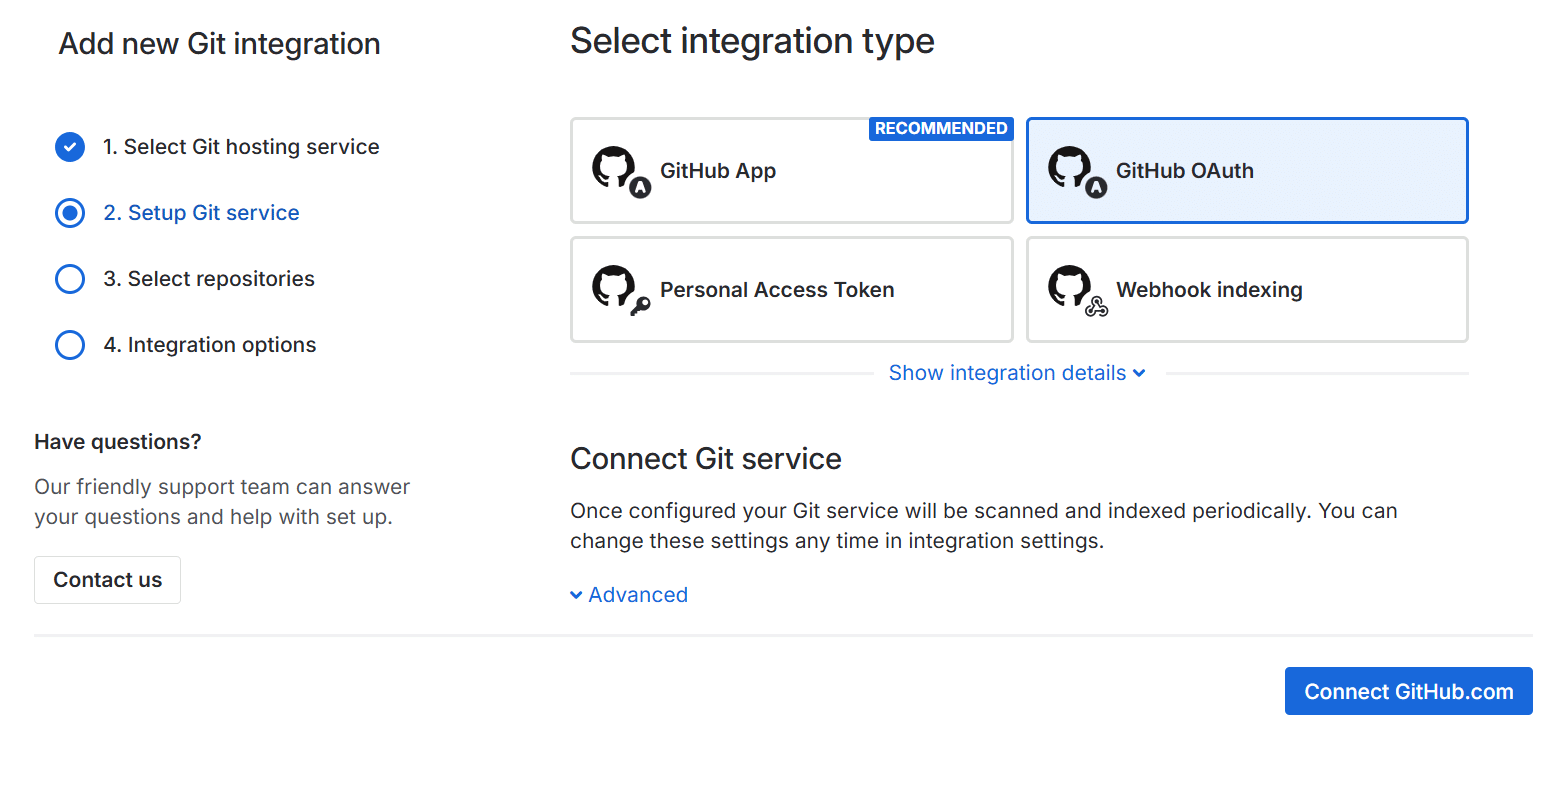1563x796 pixels.
Task: Click the RECOMMENDED badge on GitHub App
Action: pos(940,129)
